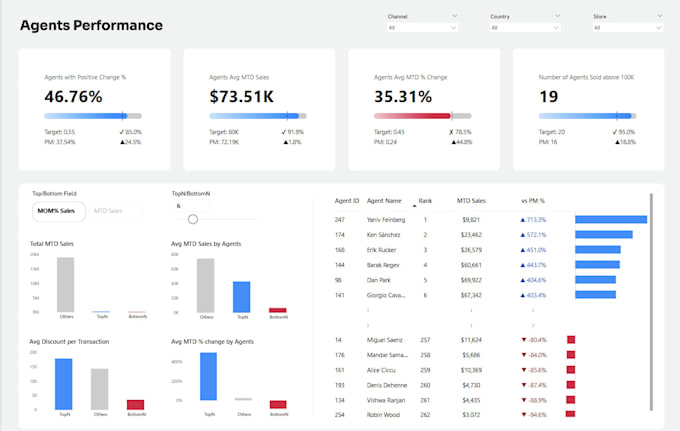Click the $73.51K KPI value
This screenshot has height=431, width=680.
[242, 97]
